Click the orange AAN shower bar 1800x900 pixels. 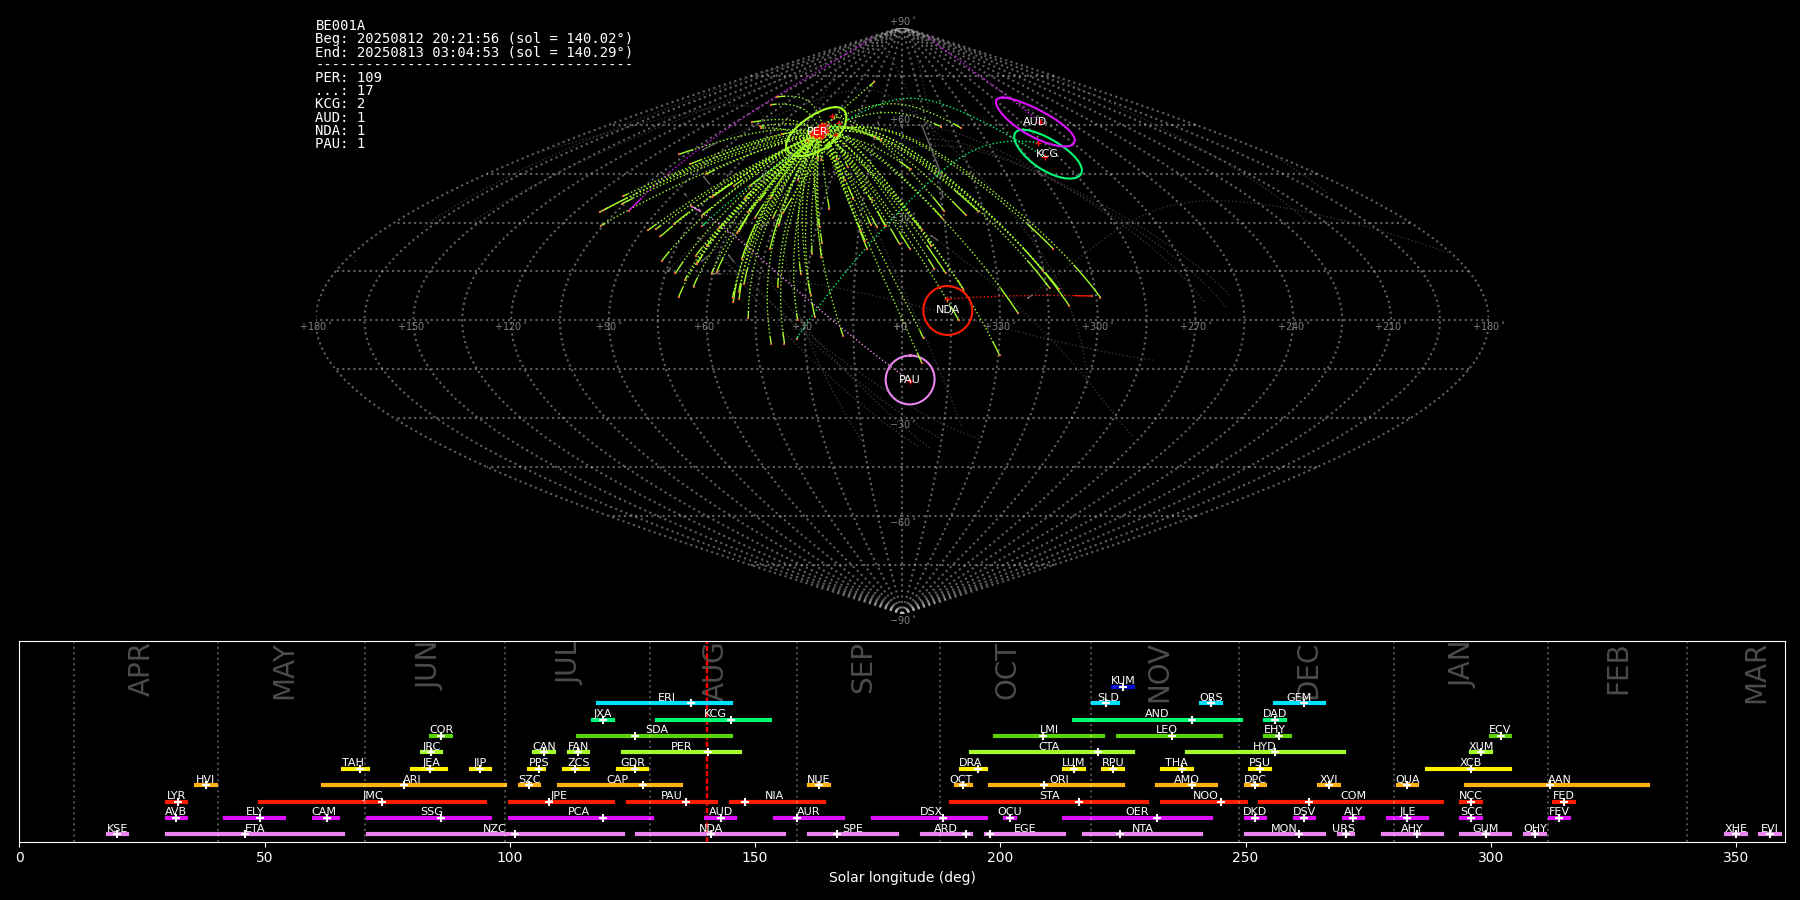[x=1557, y=785]
